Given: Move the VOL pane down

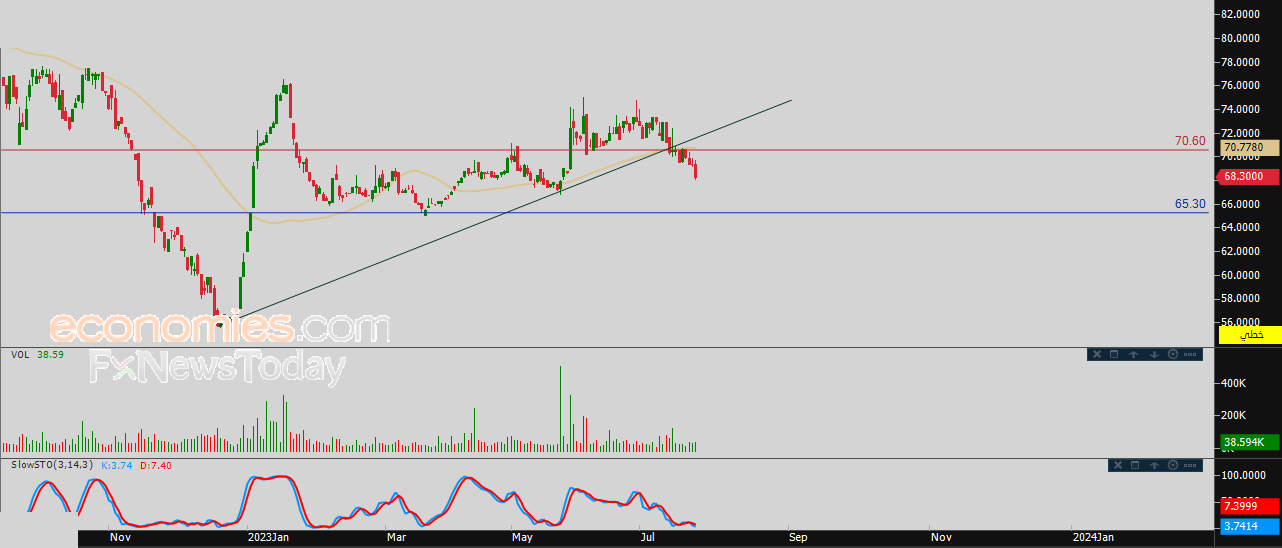Looking at the screenshot, I should coord(1154,354).
